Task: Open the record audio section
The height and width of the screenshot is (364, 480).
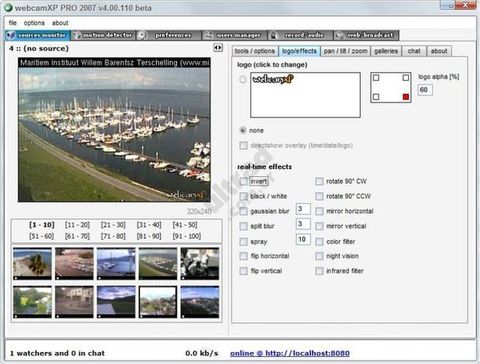Action: [300, 35]
